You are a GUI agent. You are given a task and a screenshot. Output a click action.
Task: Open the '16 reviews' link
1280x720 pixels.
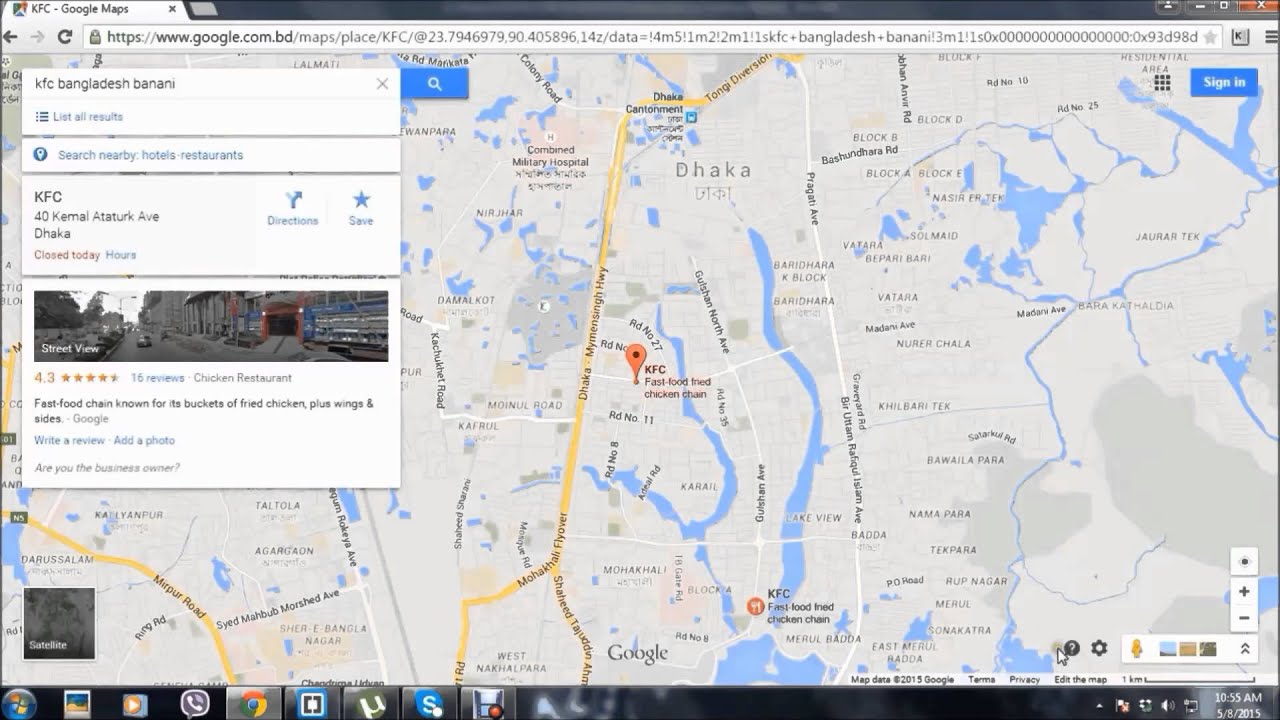[x=157, y=378]
